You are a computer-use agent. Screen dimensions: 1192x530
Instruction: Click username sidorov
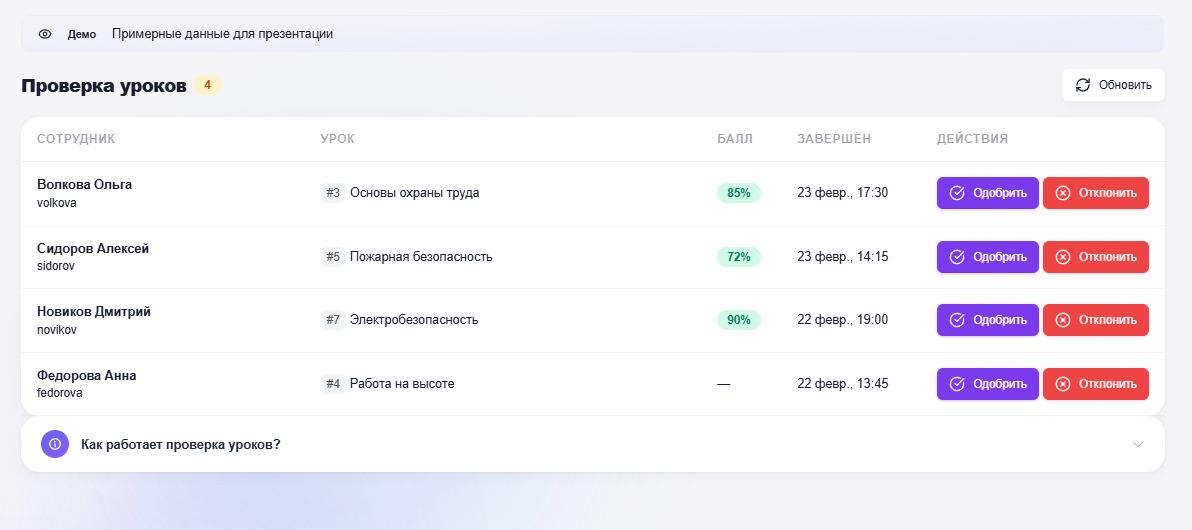click(x=56, y=266)
